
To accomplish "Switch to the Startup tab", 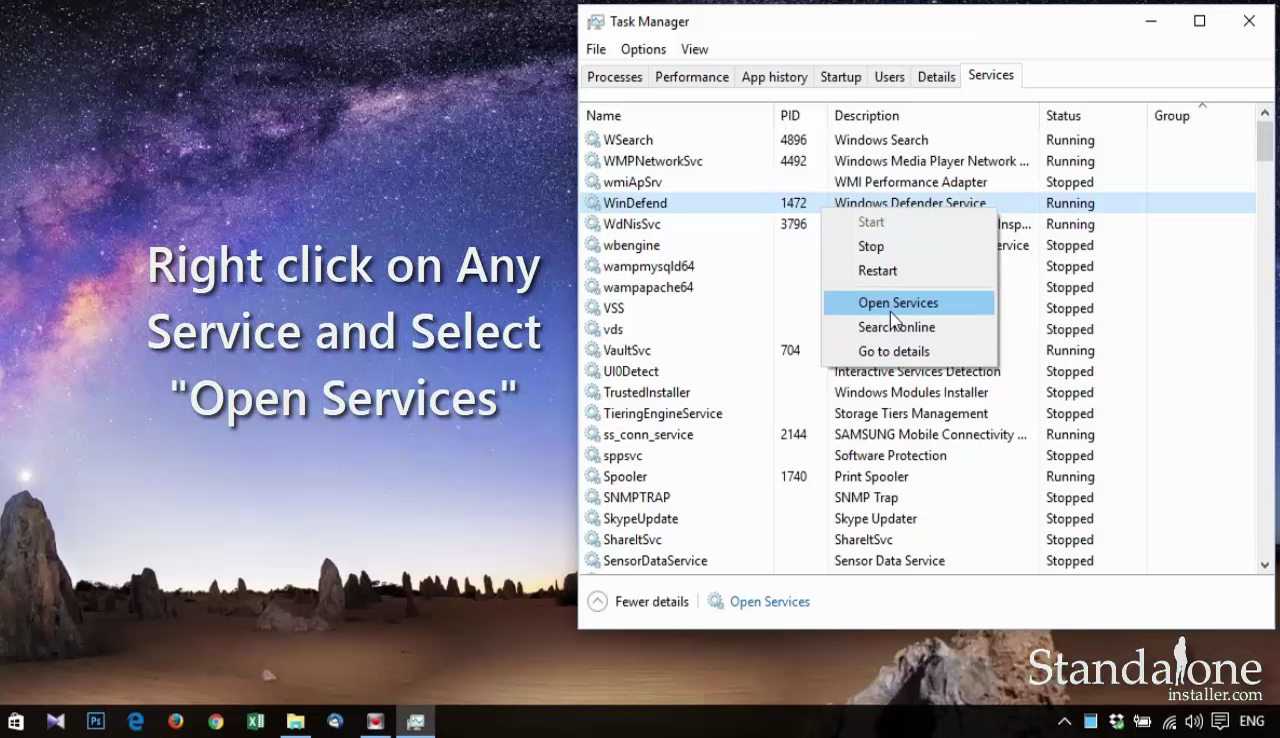I will click(x=840, y=77).
